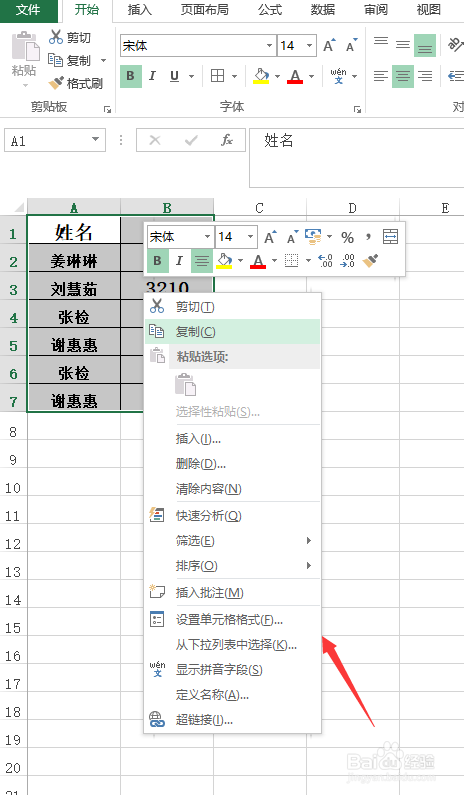Toggle Italic in the mini toolbar
Image resolution: width=464 pixels, height=795 pixels.
(179, 261)
